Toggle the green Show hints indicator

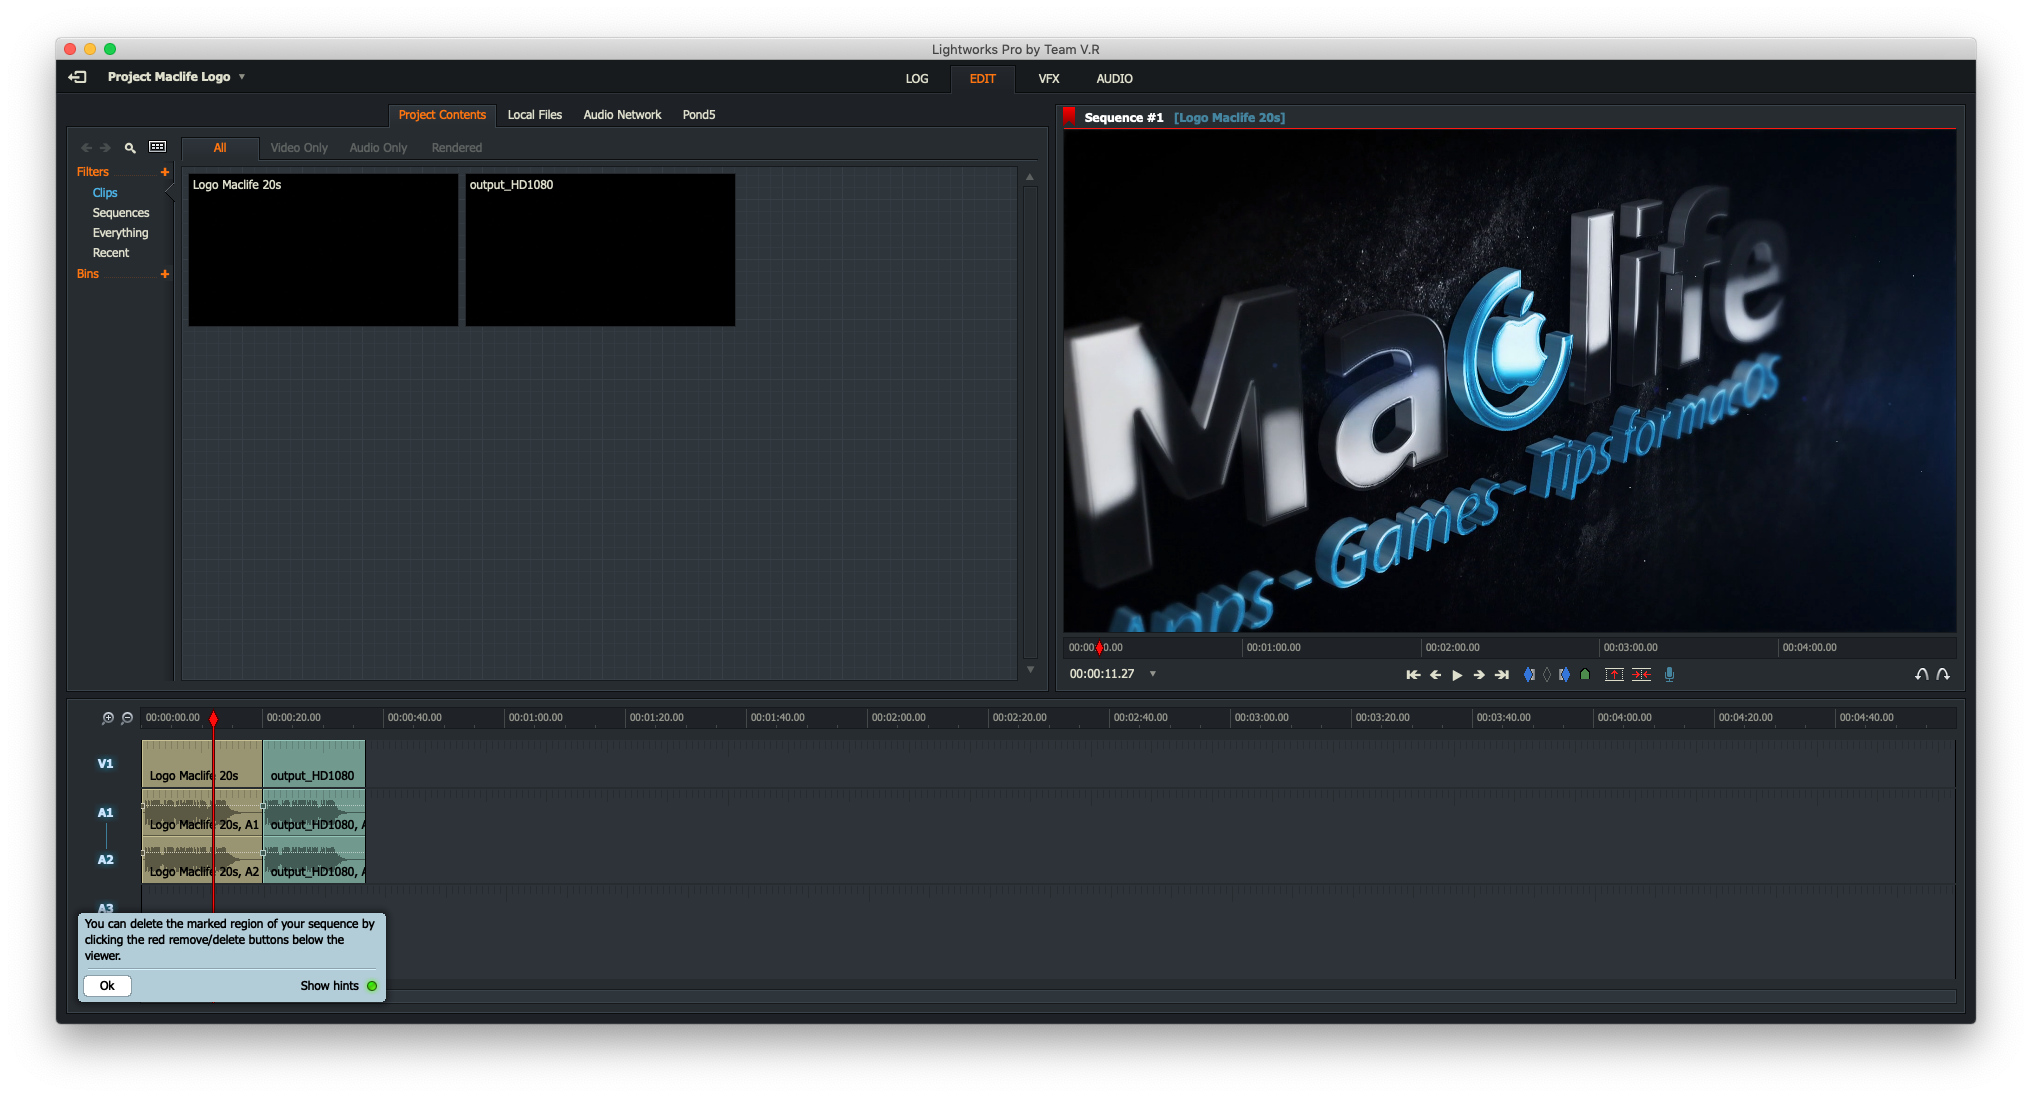[x=371, y=985]
